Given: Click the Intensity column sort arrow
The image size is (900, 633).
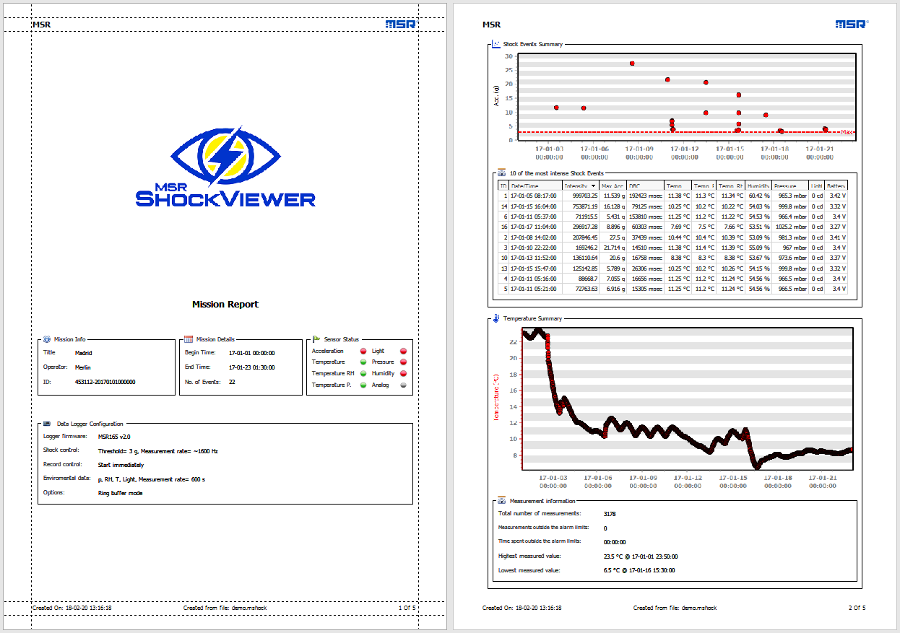Looking at the screenshot, I should (593, 186).
